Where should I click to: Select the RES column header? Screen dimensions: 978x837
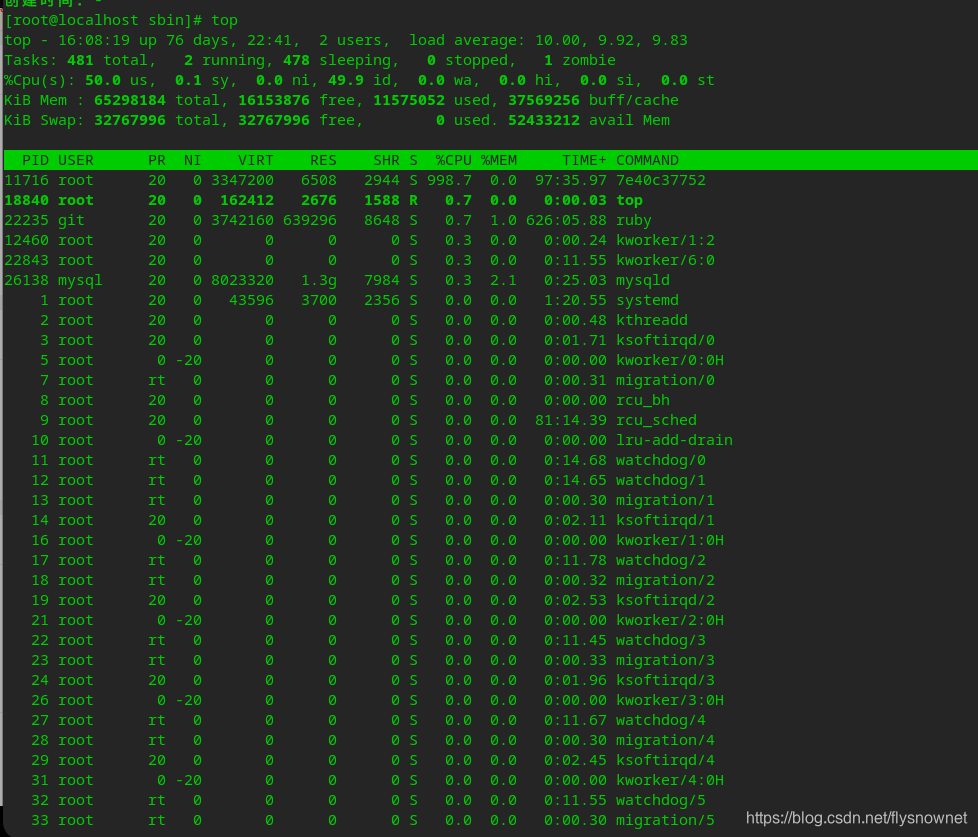323,160
